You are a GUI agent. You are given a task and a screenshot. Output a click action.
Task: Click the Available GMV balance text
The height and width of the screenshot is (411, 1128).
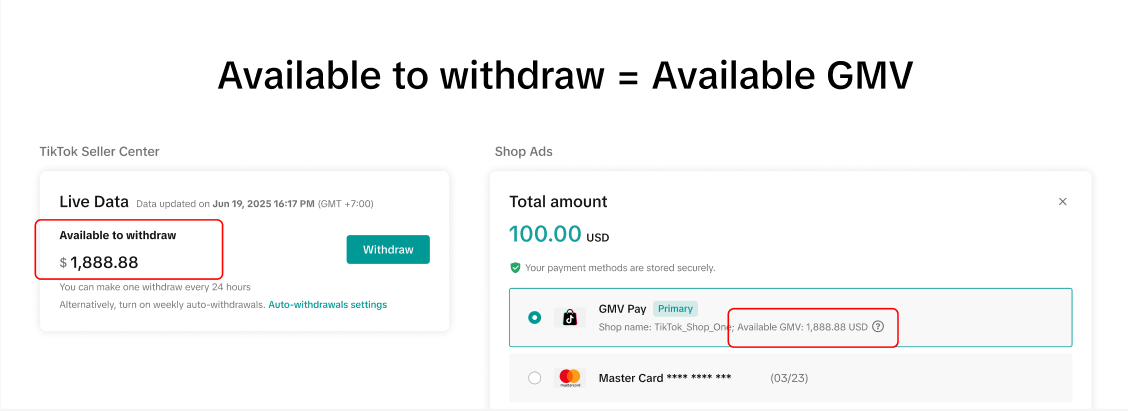(802, 327)
